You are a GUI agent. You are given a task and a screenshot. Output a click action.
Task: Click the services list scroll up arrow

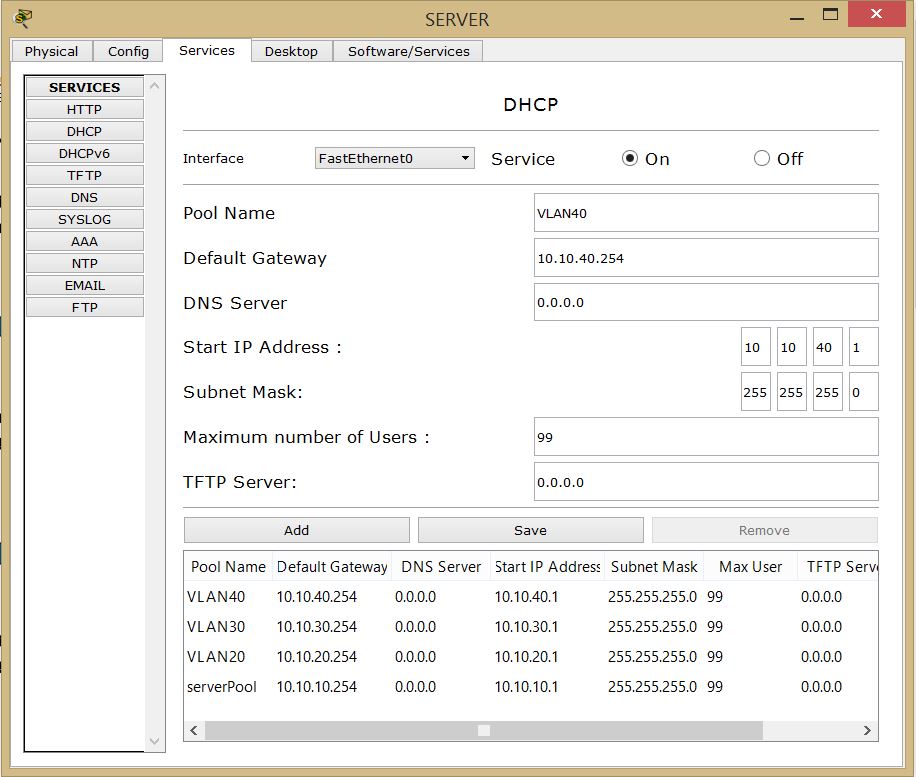(155, 86)
